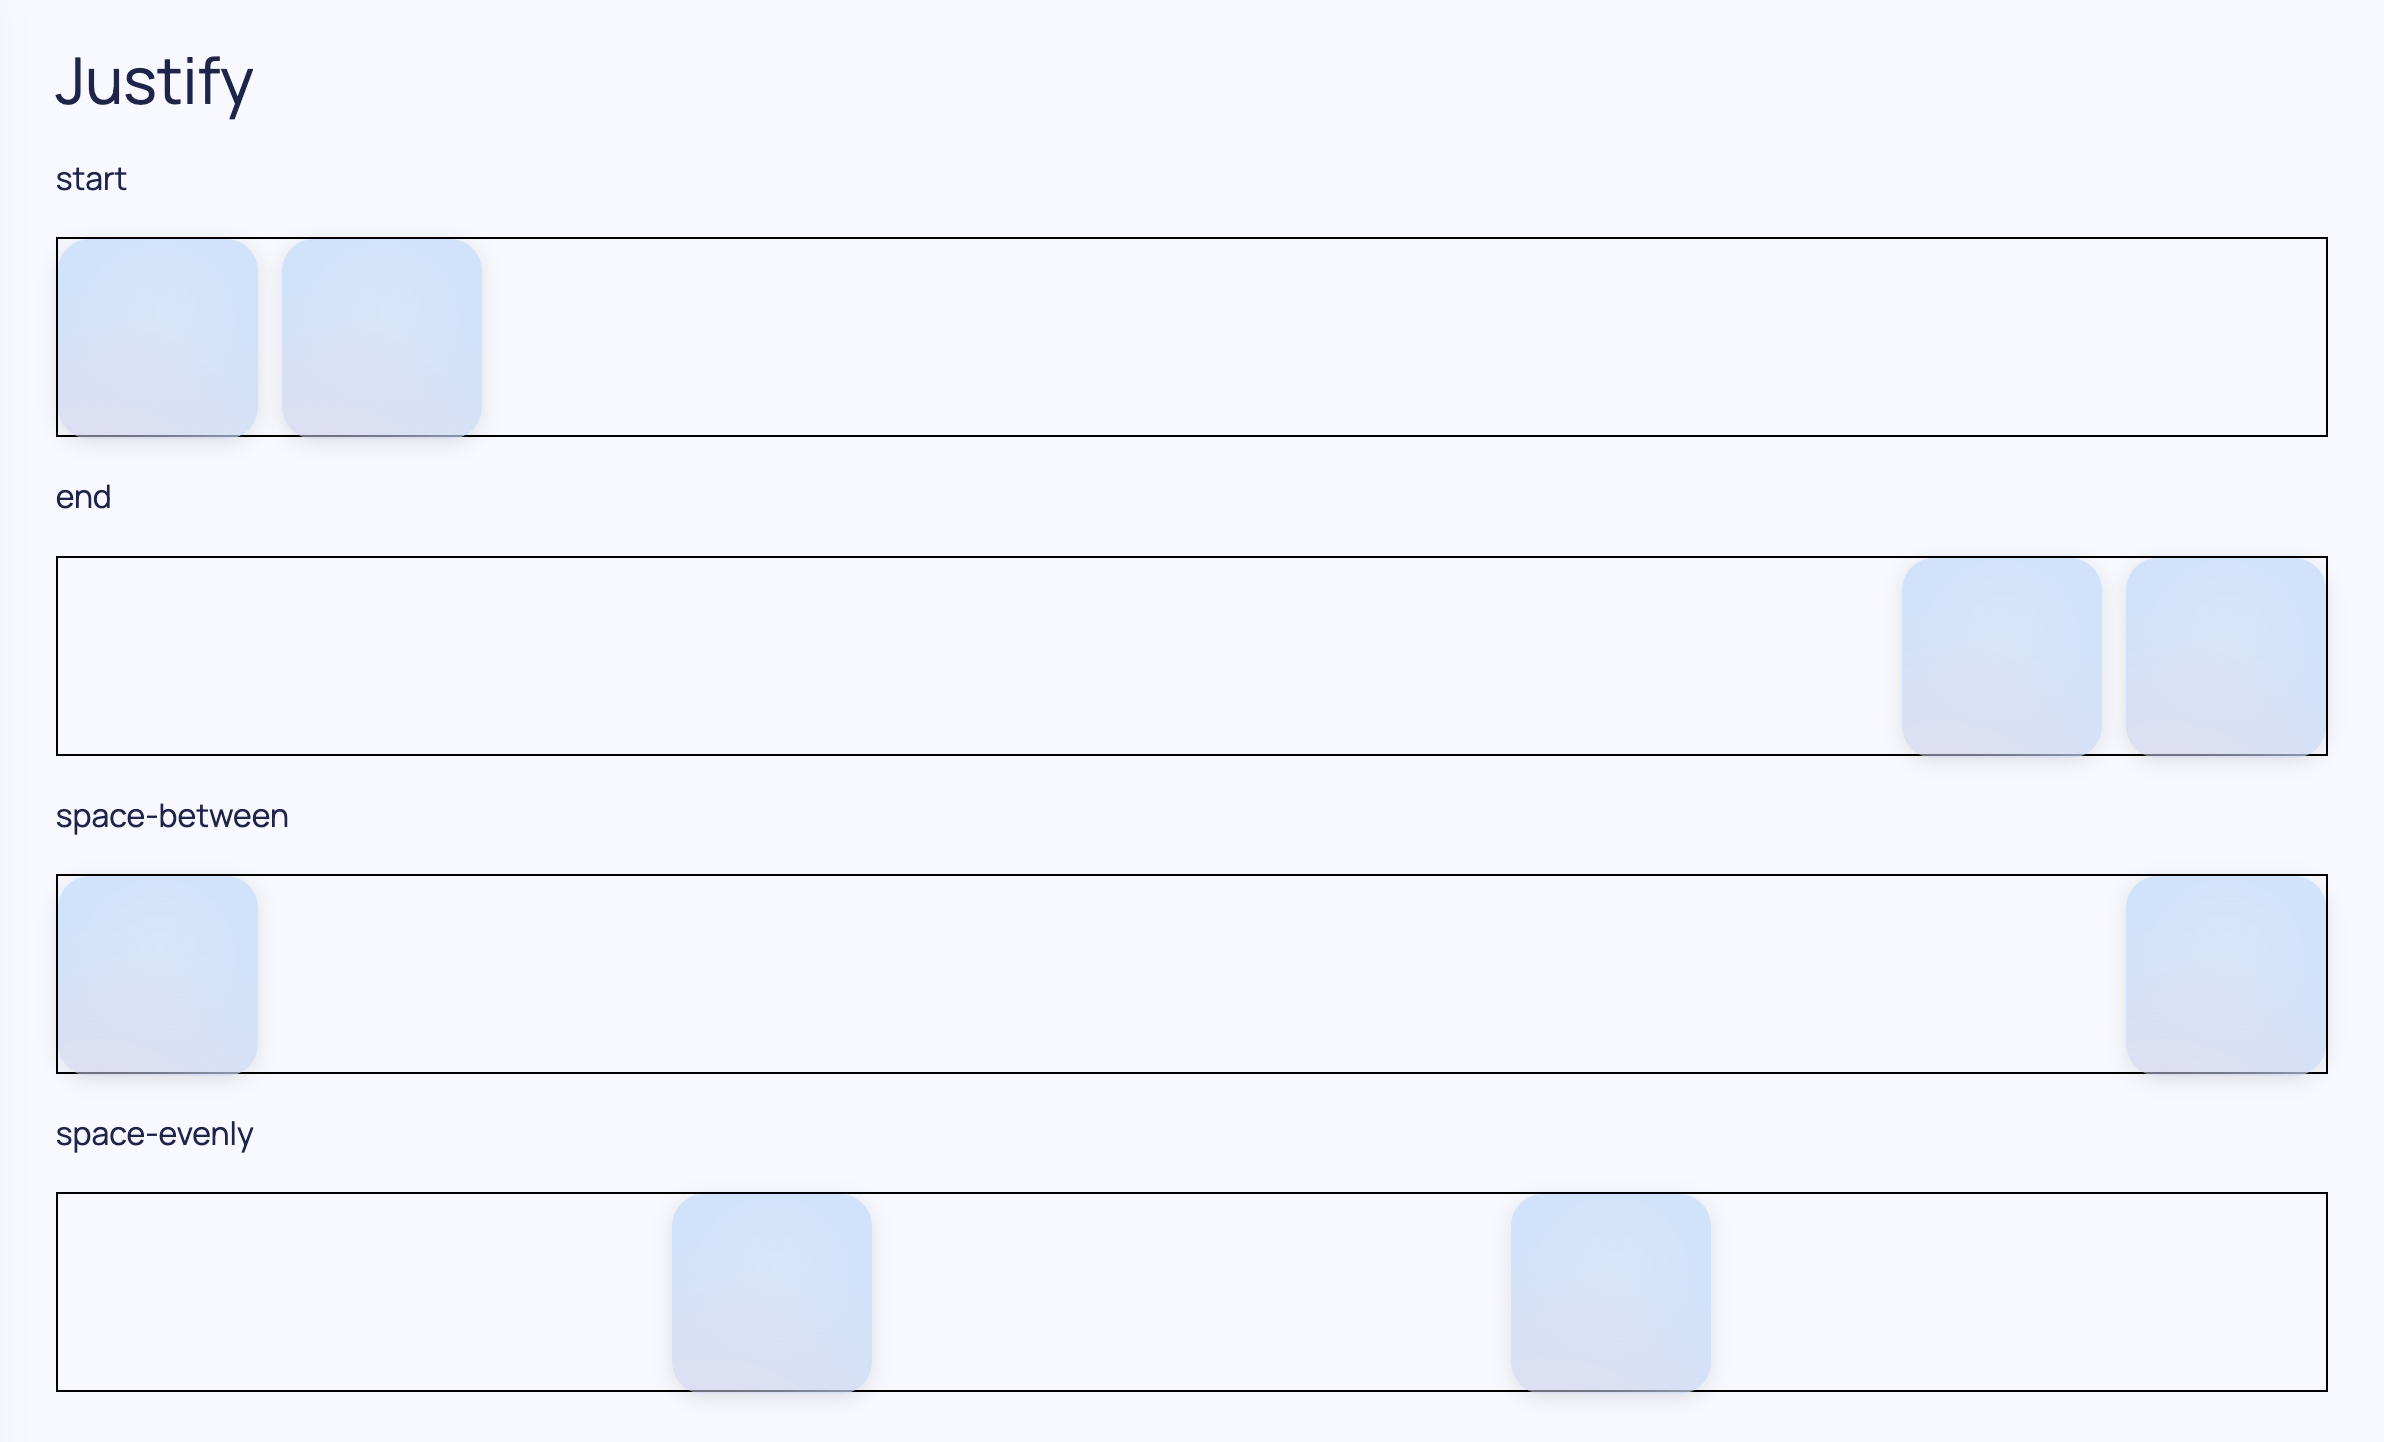Select the left box in the space-between row
Viewport: 2384px width, 1442px height.
158,974
